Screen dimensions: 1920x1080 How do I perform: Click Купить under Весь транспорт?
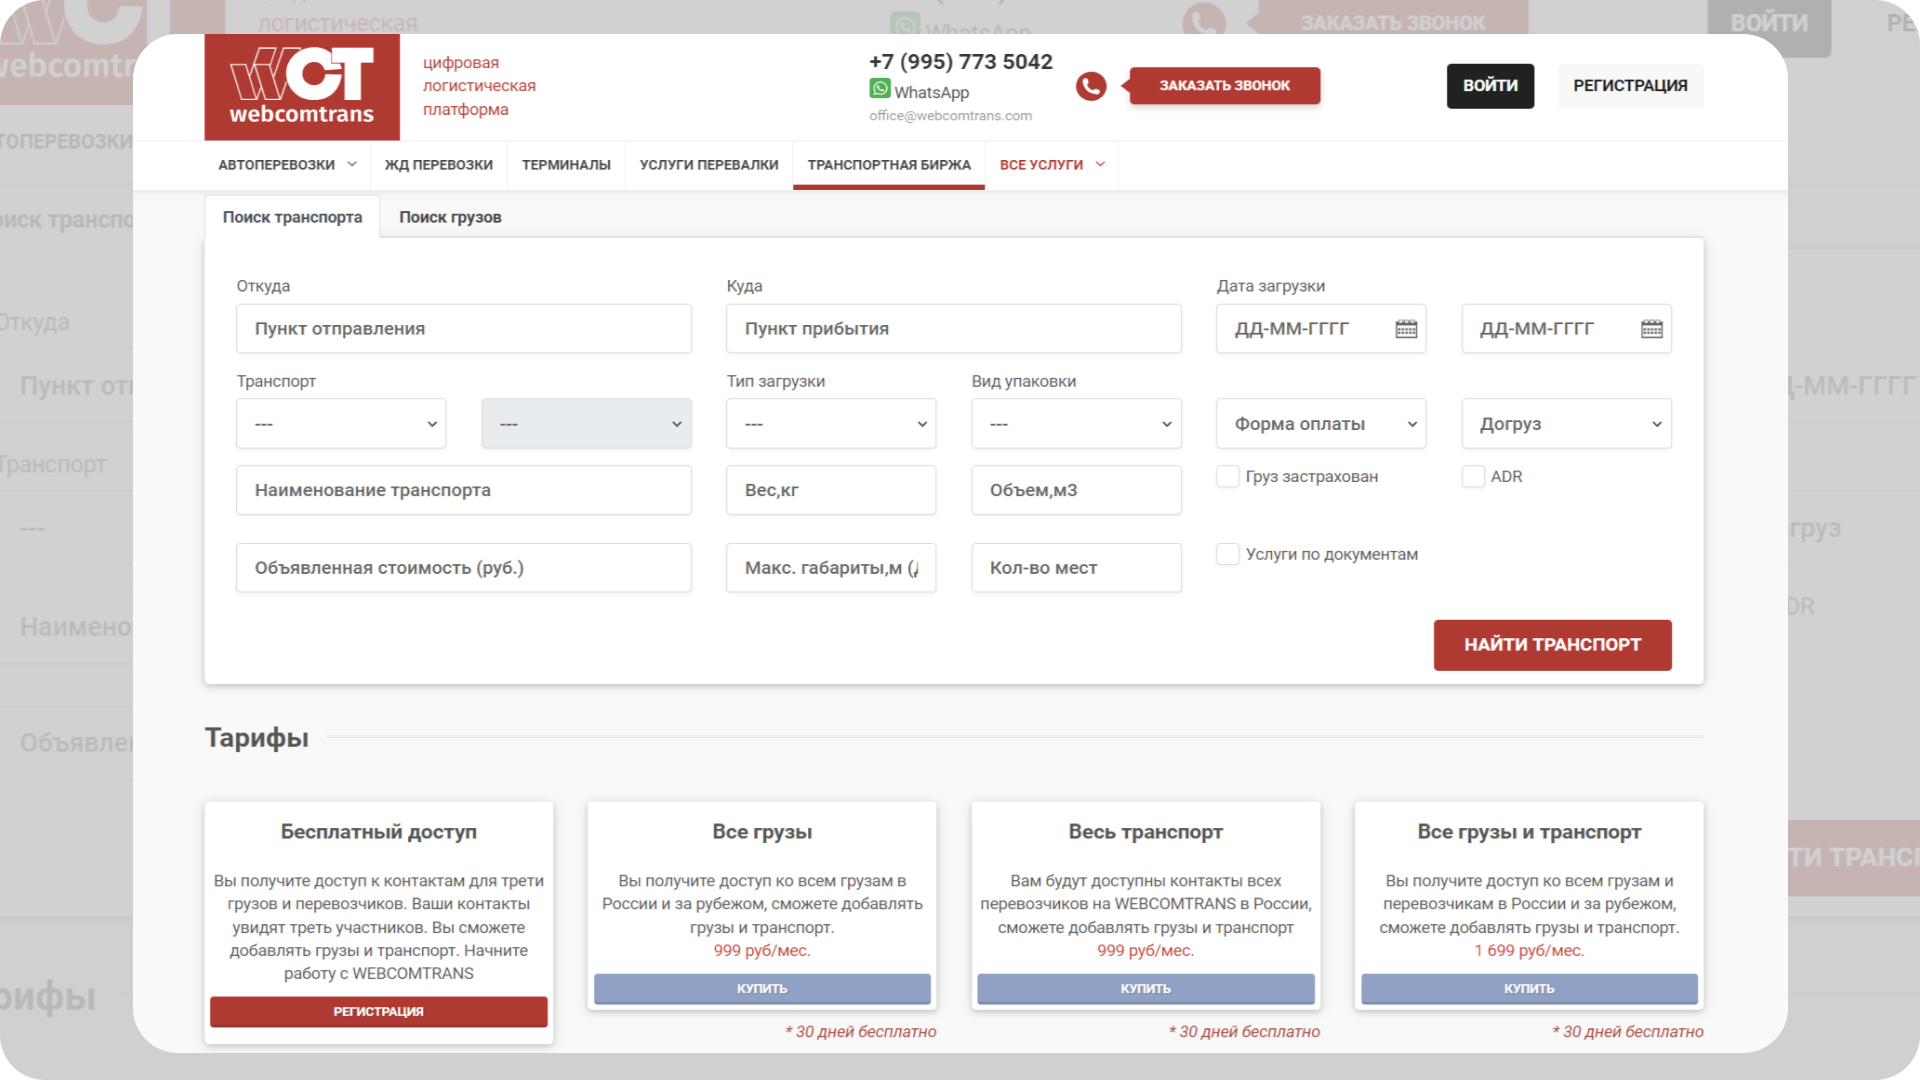[1145, 989]
